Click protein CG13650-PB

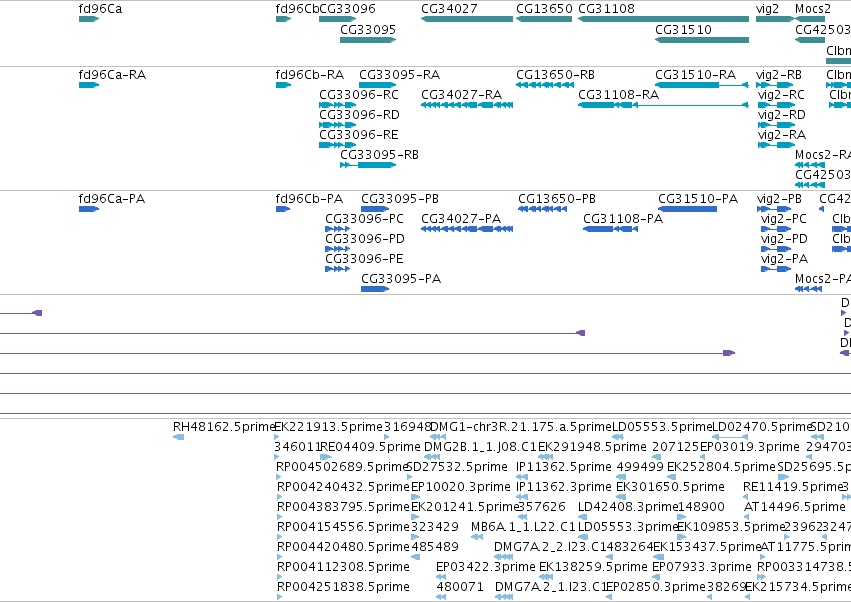[543, 209]
